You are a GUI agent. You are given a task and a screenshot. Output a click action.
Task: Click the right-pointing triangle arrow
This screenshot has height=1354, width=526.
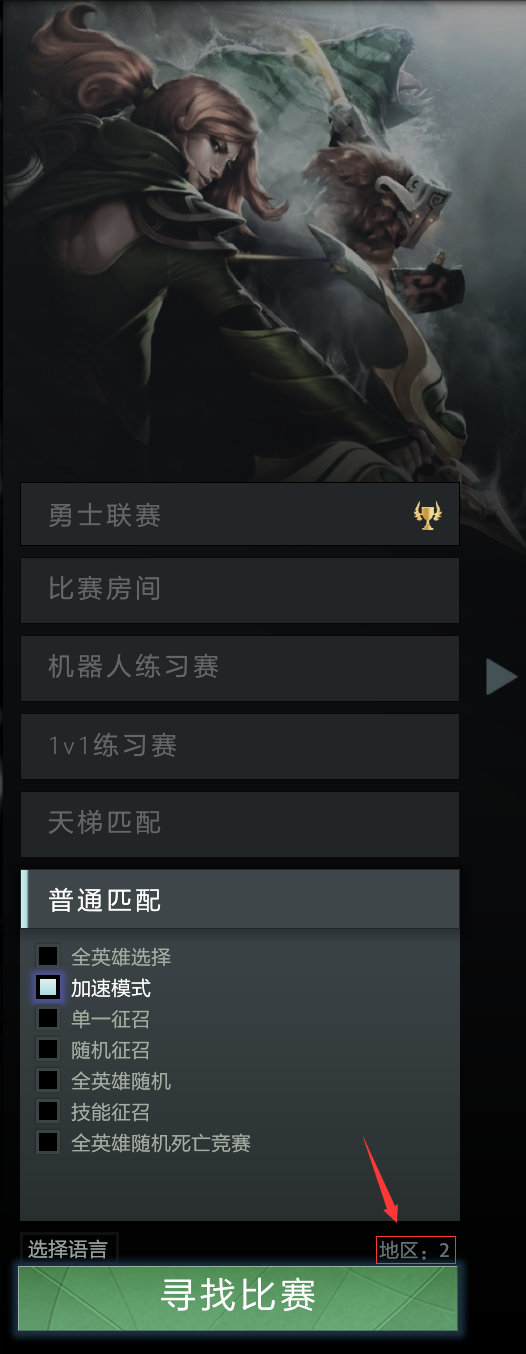coord(501,677)
